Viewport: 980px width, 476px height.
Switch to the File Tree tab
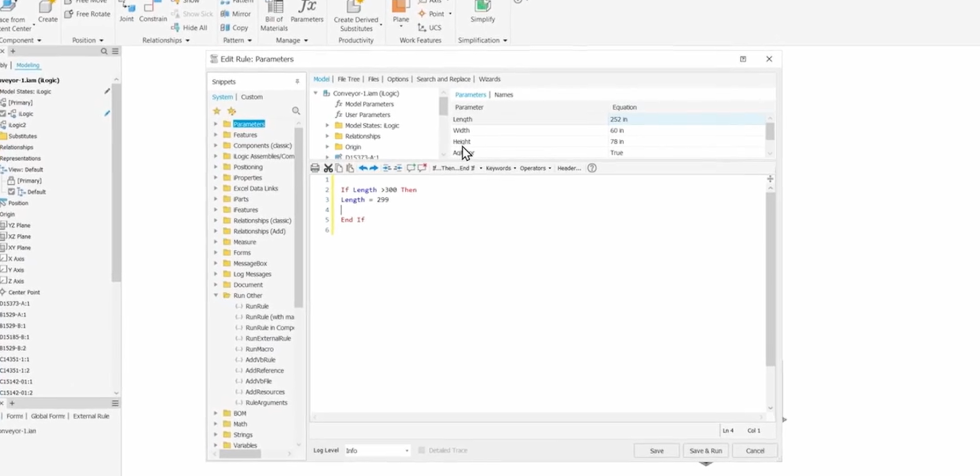tap(348, 79)
